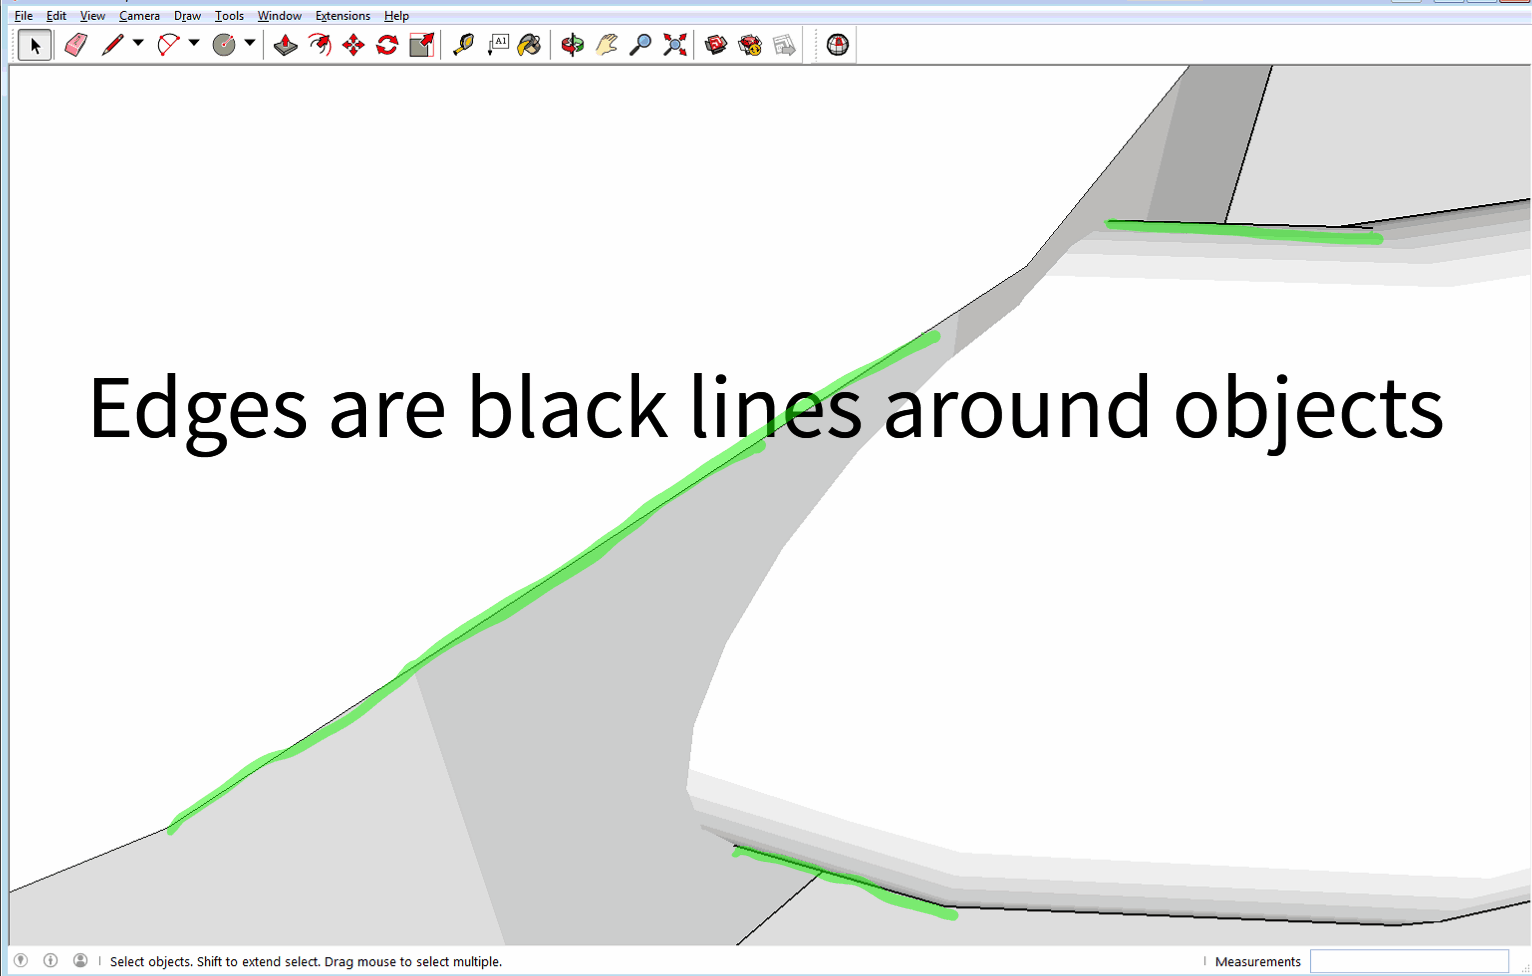1532x976 pixels.
Task: Open the 3D Warehouse icon
Action: (716, 45)
